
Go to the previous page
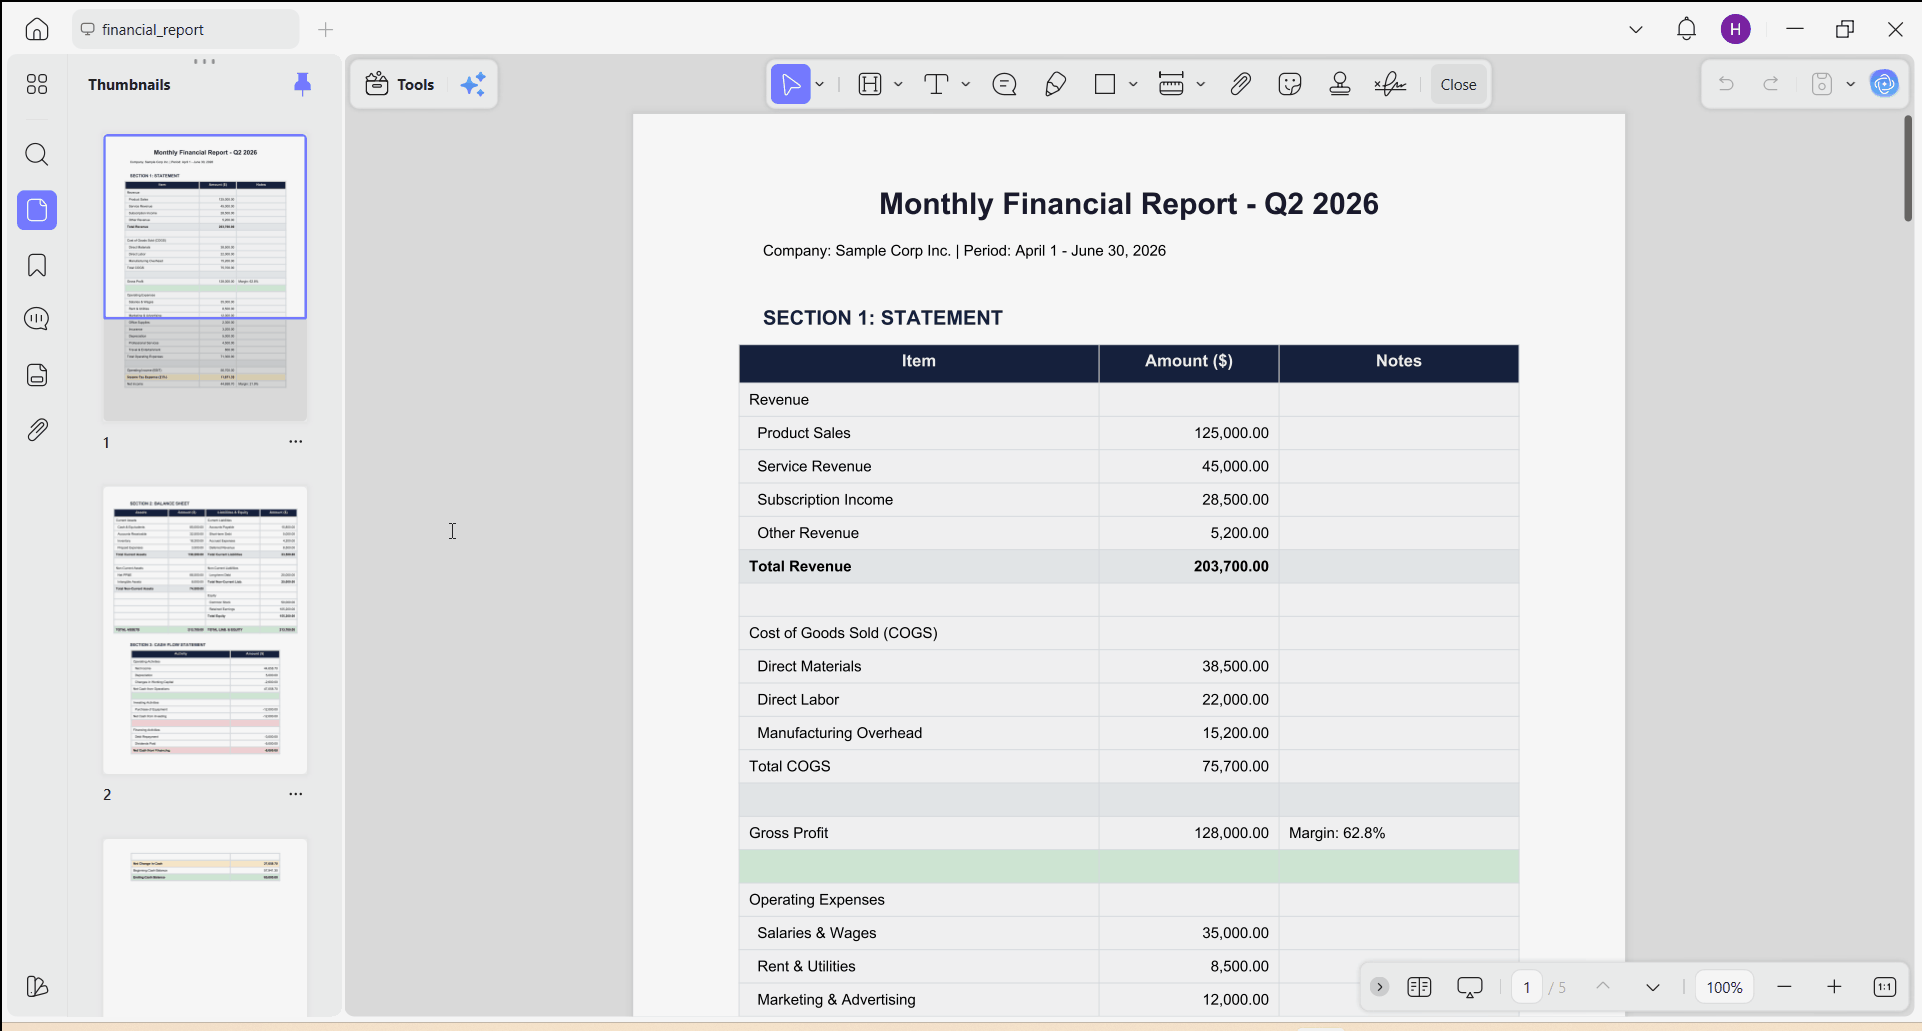click(1603, 987)
